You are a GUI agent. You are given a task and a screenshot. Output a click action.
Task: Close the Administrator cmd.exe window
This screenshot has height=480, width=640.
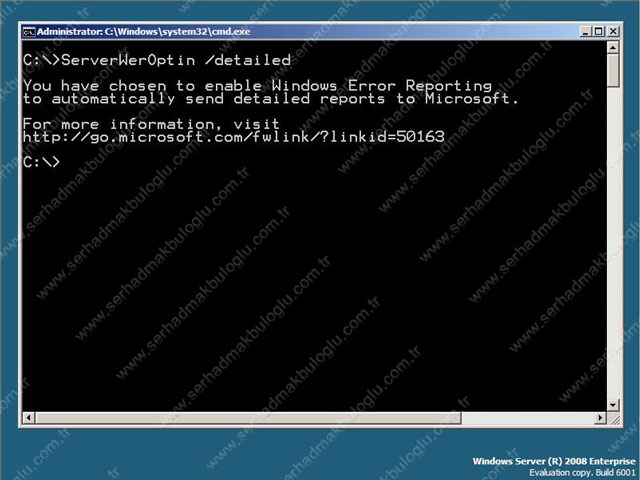point(613,31)
